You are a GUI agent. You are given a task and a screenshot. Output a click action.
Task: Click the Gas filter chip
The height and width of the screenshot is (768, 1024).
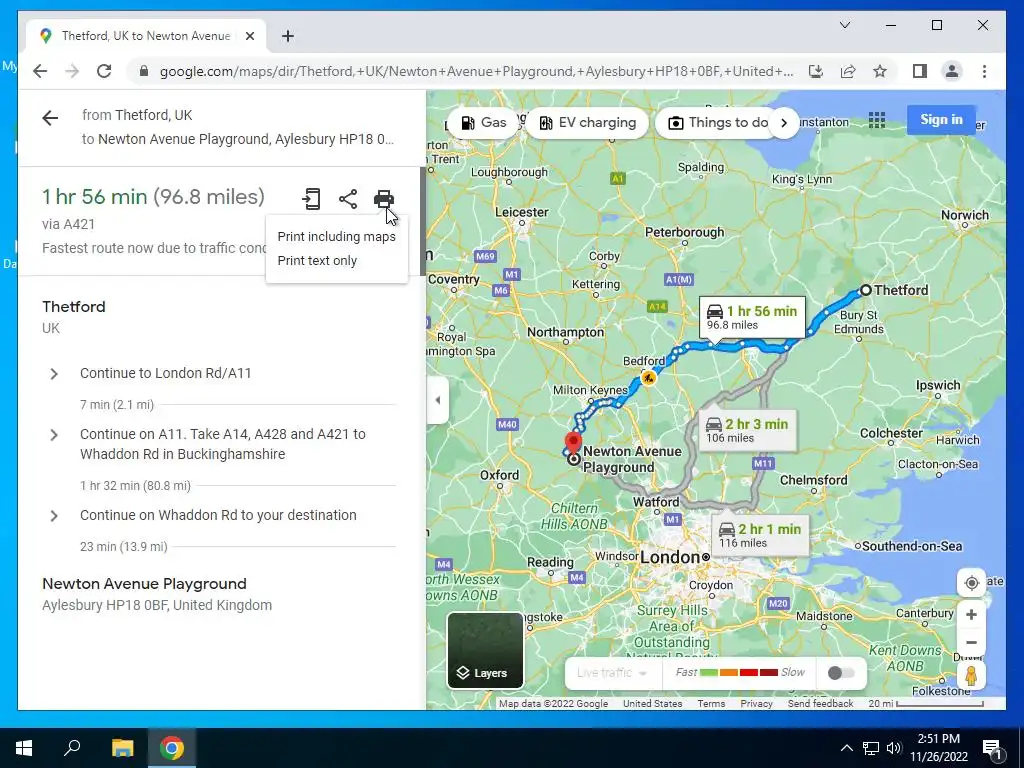[483, 123]
